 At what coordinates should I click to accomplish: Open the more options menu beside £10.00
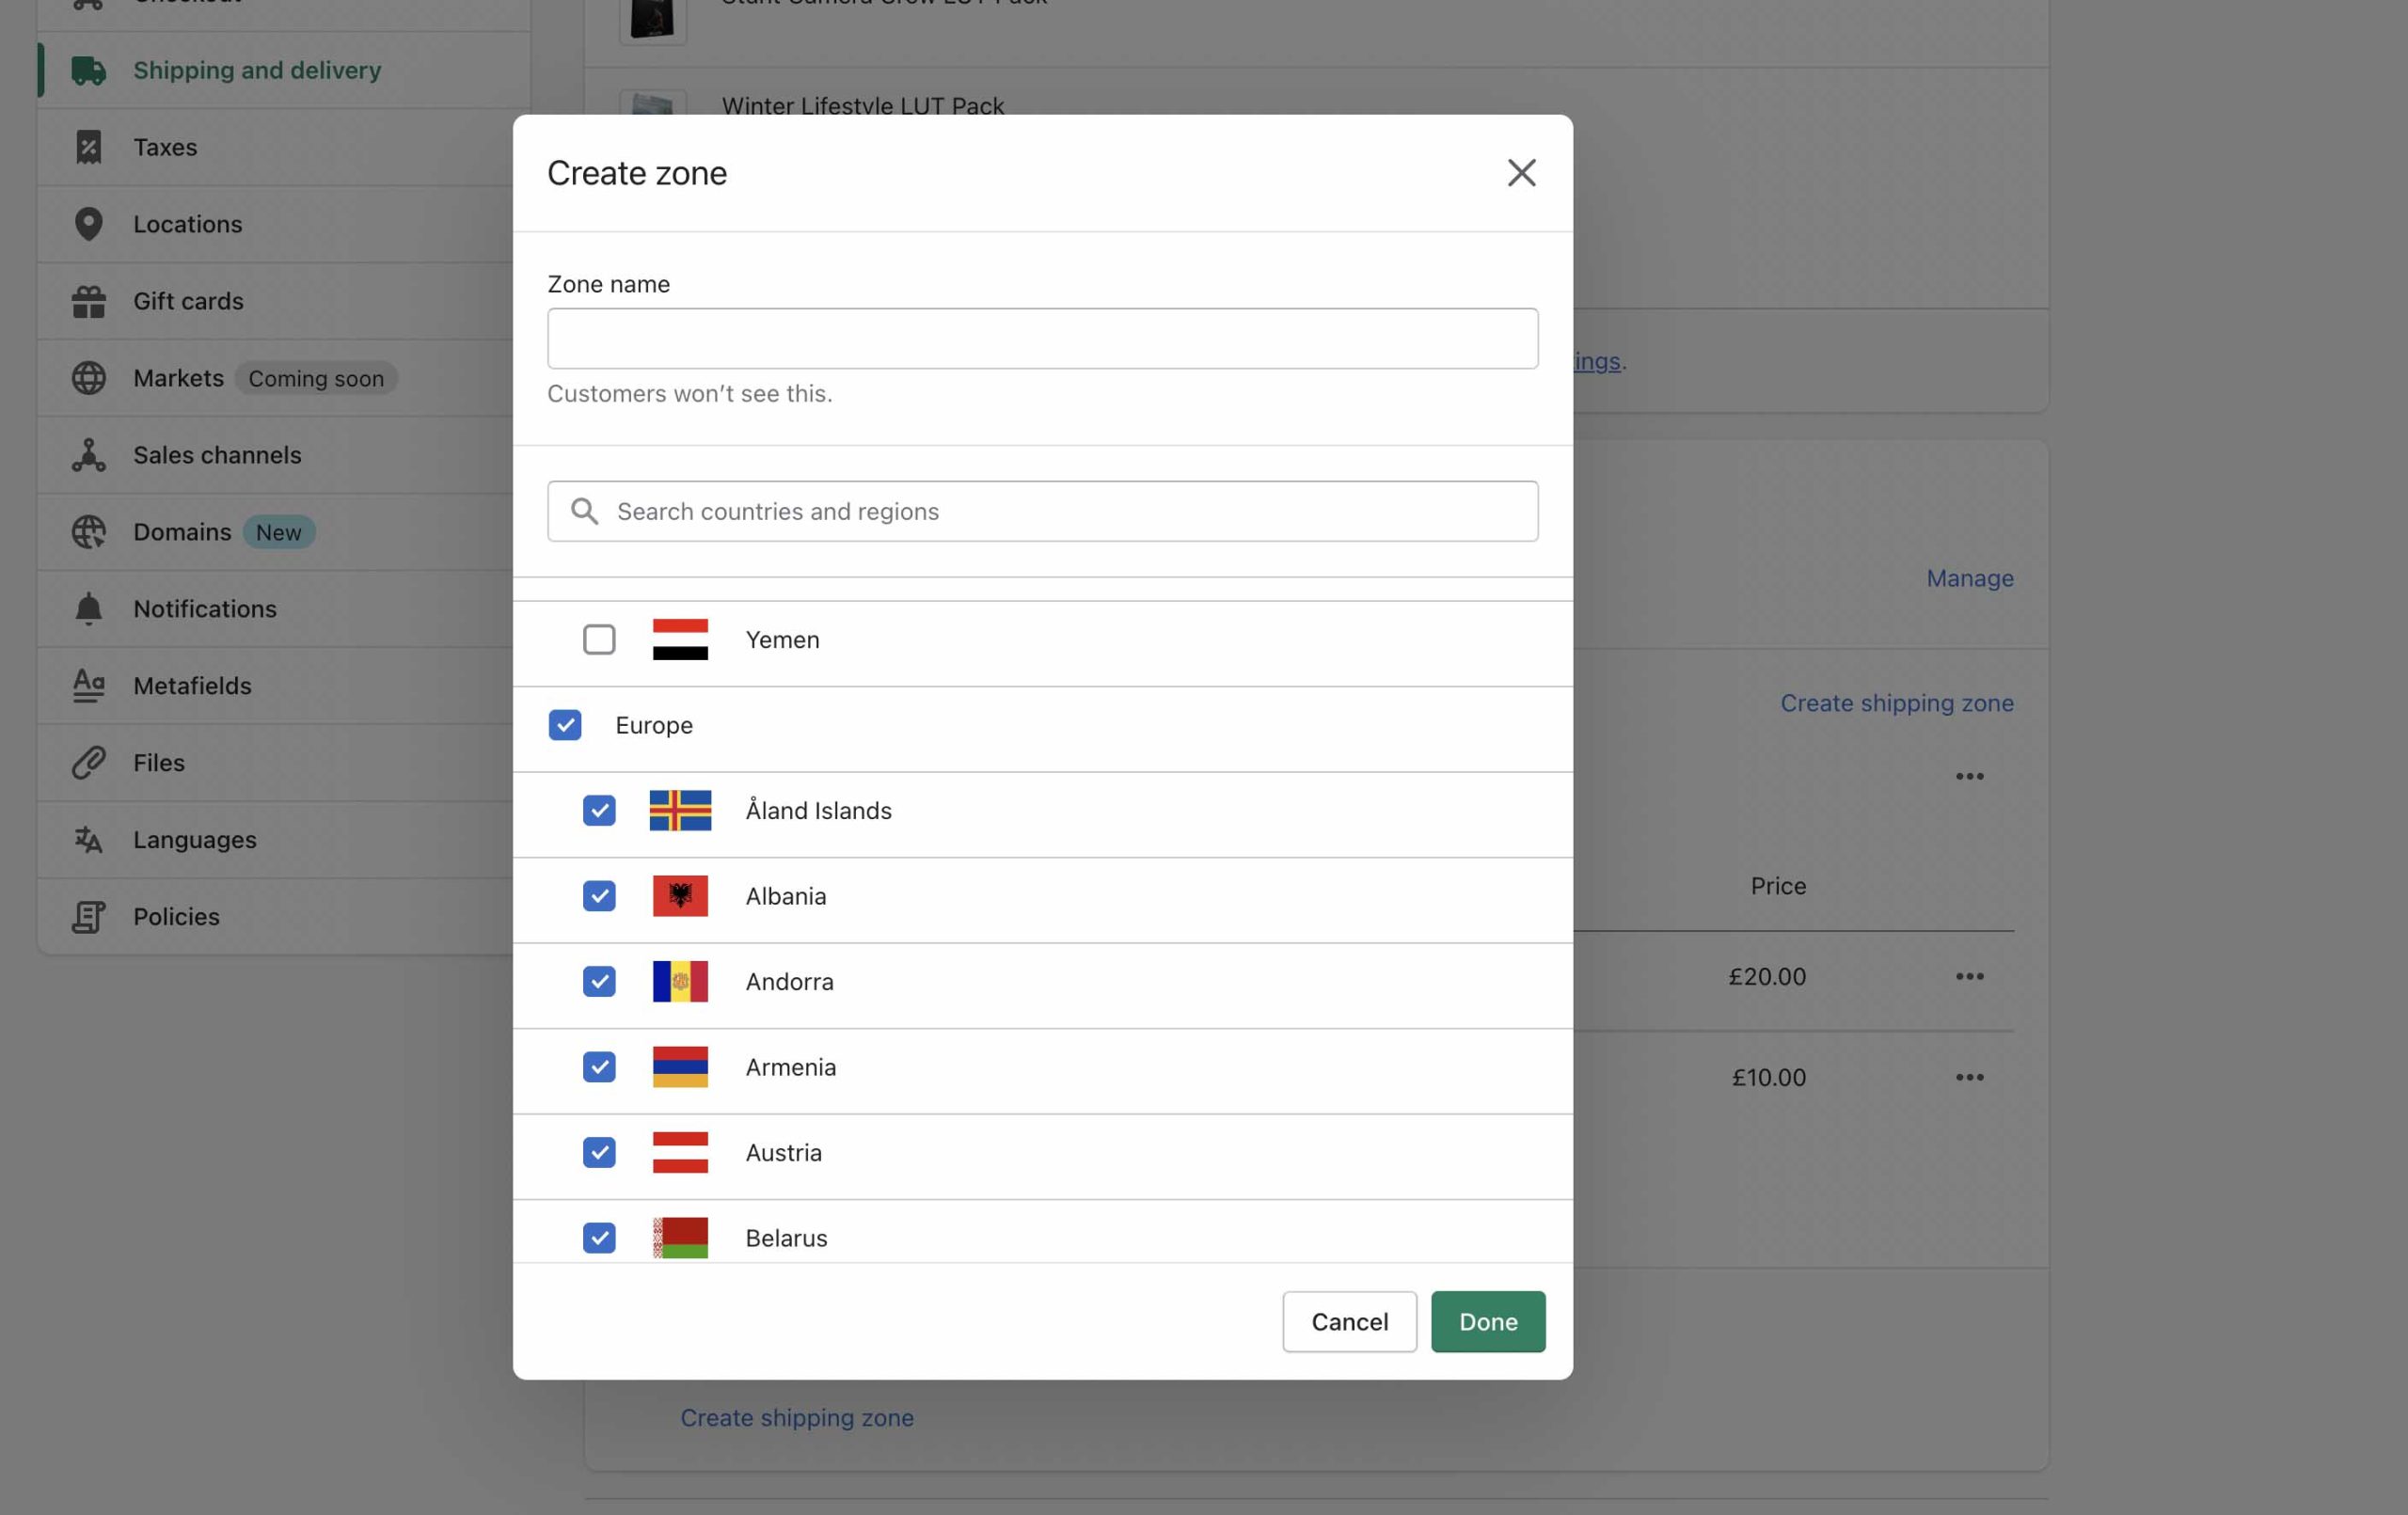point(1969,1078)
